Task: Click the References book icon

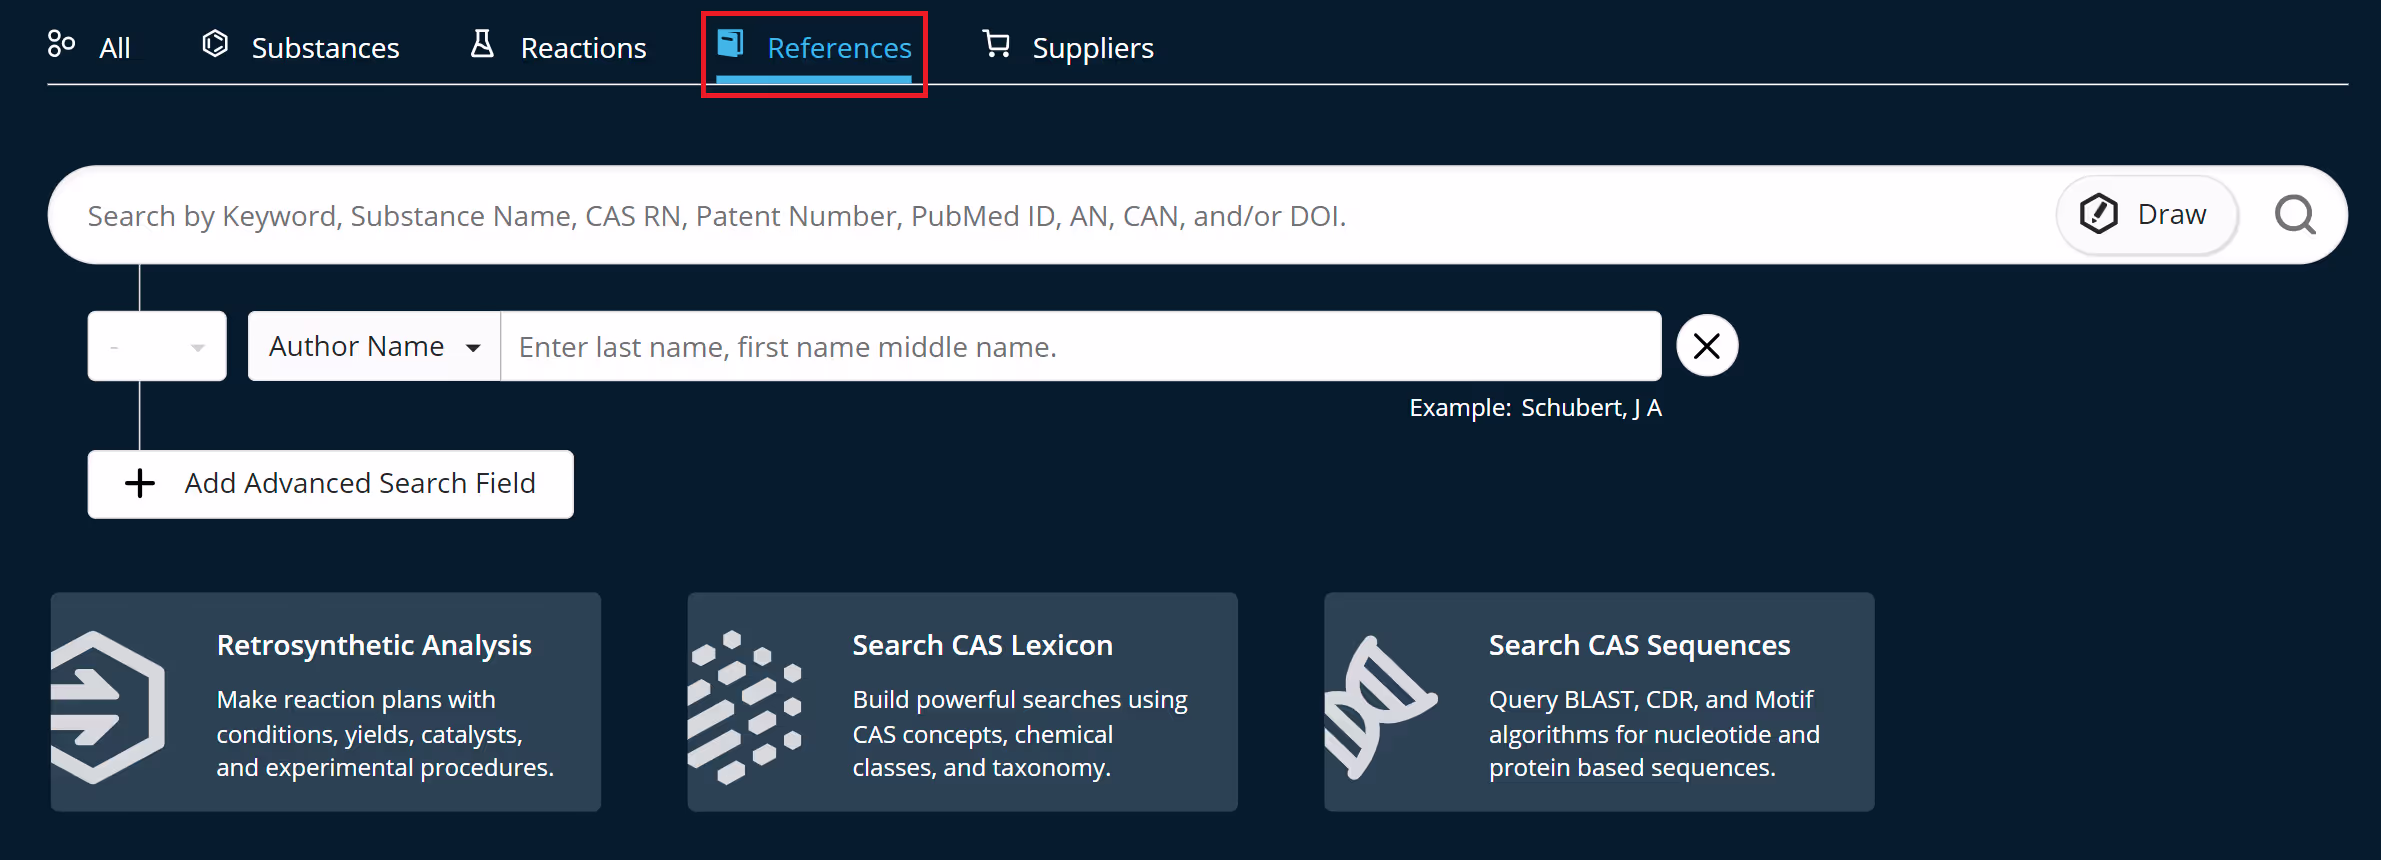Action: tap(731, 43)
